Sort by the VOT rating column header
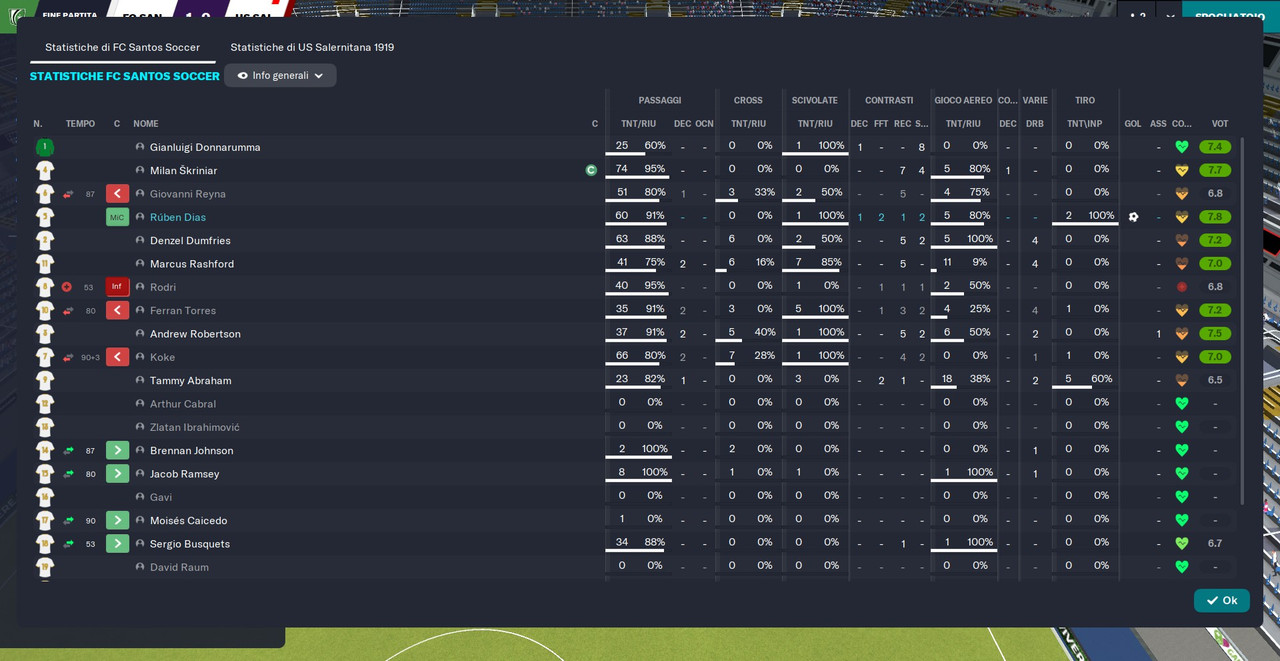This screenshot has width=1280, height=661. tap(1220, 124)
